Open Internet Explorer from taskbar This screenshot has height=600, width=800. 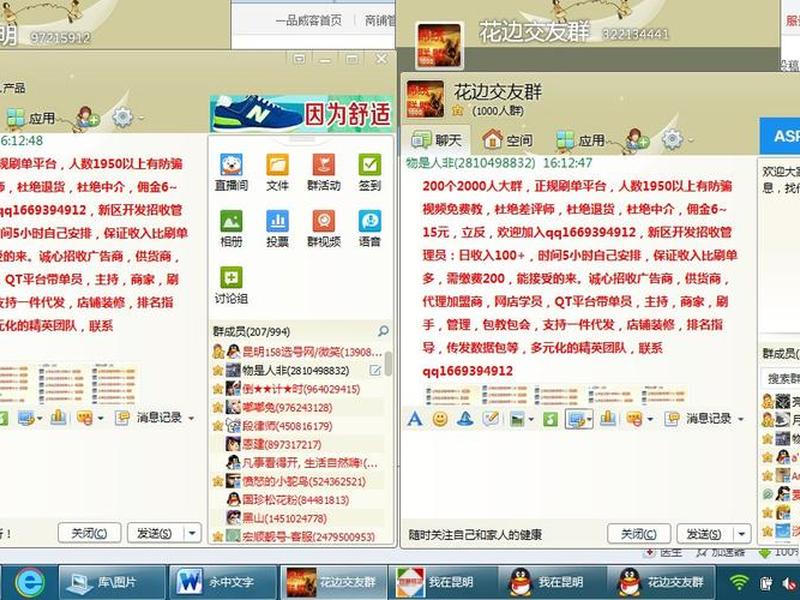(x=30, y=582)
